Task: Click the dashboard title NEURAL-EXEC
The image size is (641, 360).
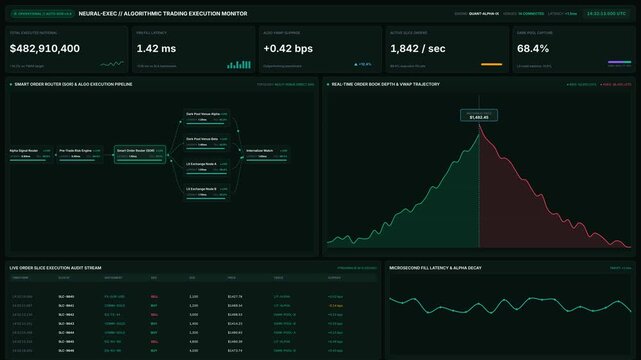Action: coord(163,13)
